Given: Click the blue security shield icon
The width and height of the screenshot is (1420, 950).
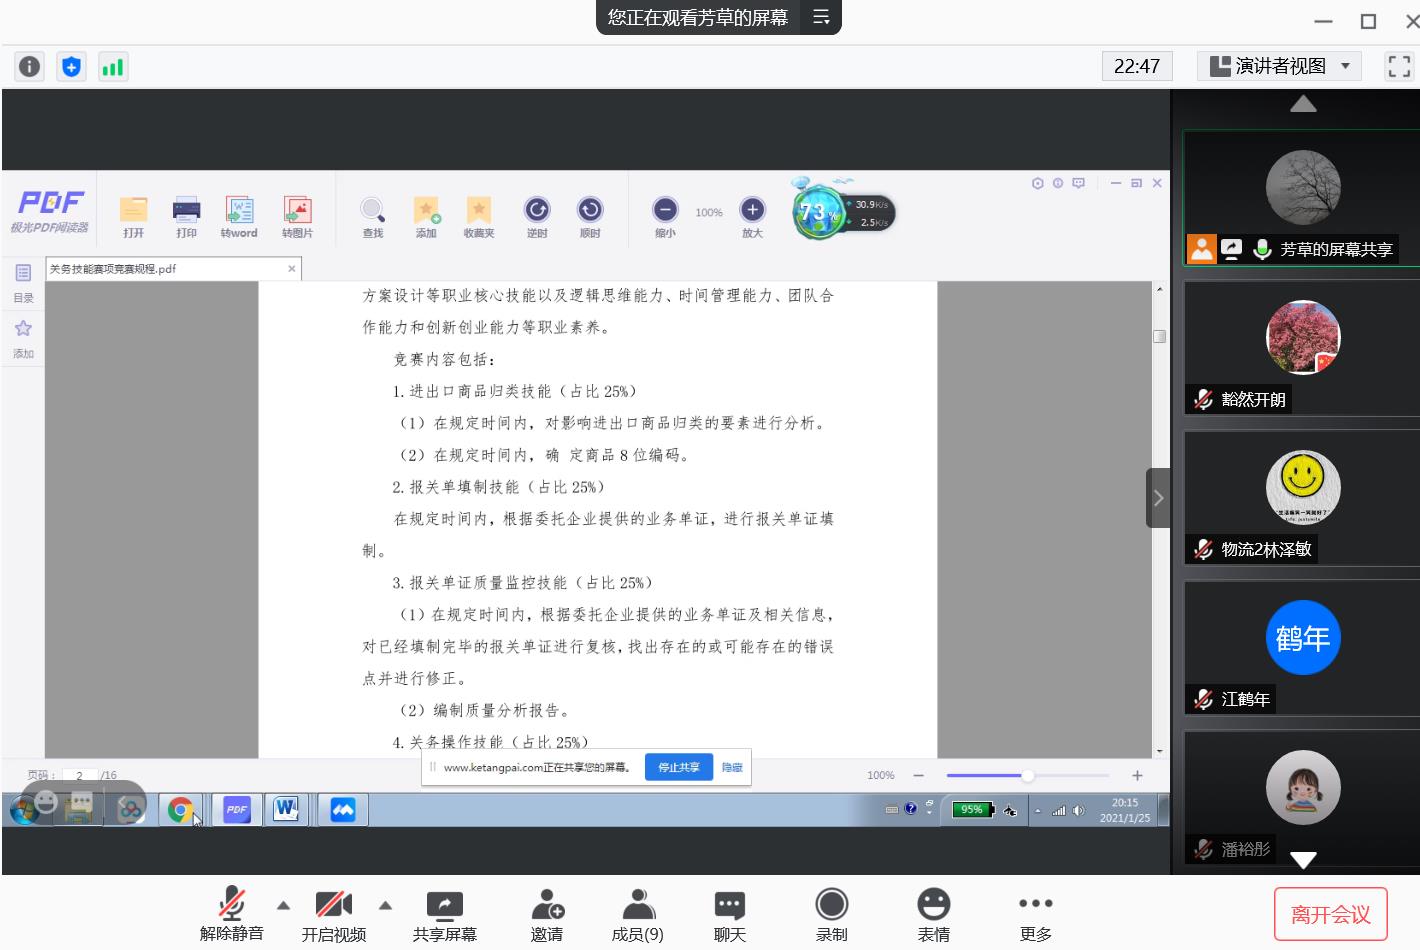Looking at the screenshot, I should pyautogui.click(x=71, y=67).
